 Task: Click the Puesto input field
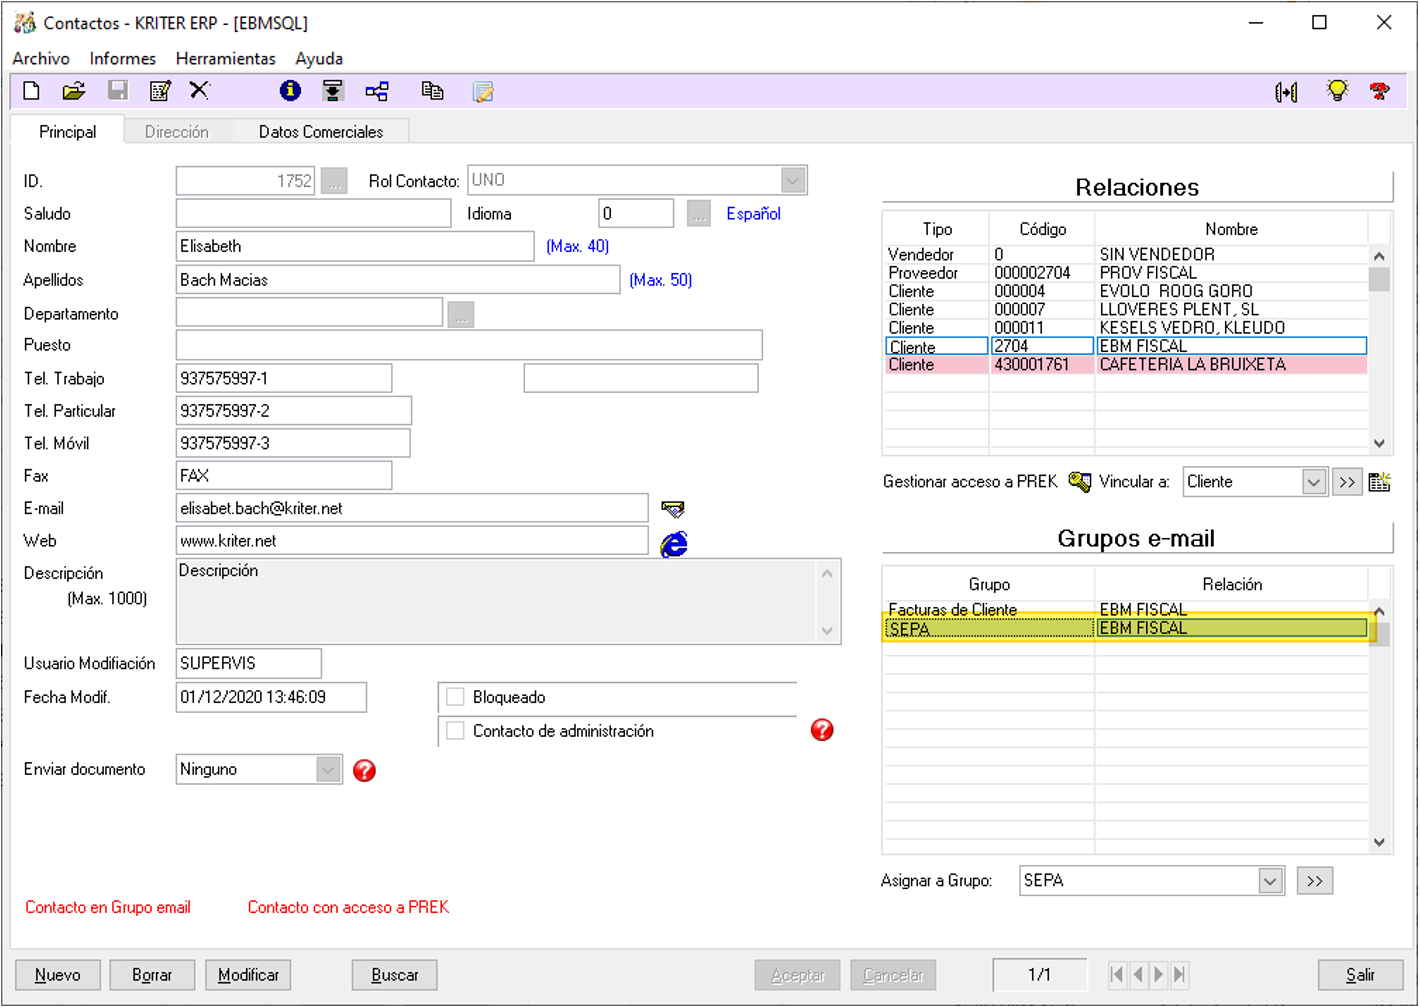point(469,345)
